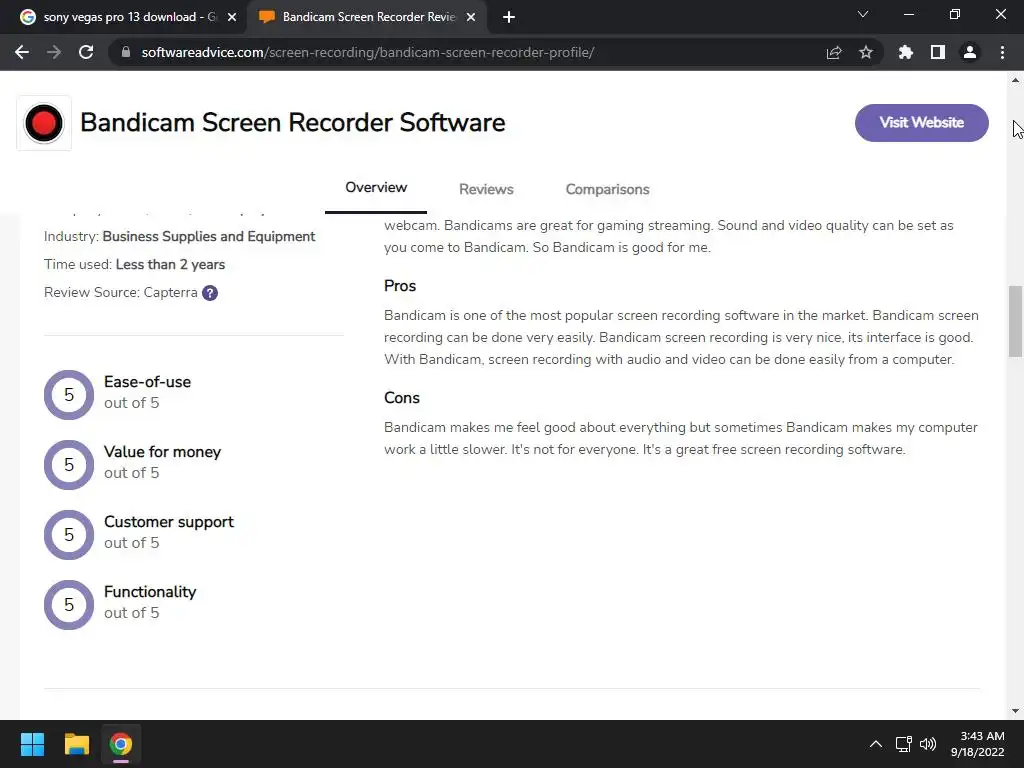Open the Review Source help question-mark icon
1024x768 pixels.
tap(210, 293)
